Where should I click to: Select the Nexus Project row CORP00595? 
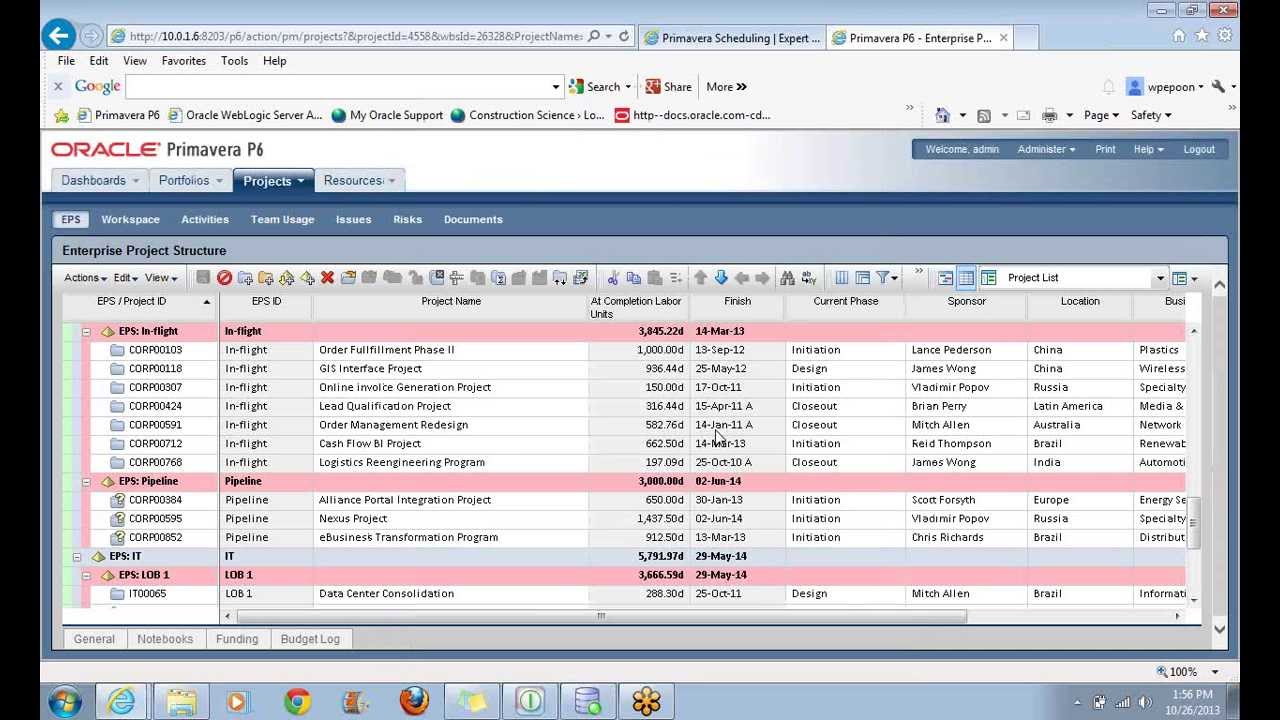pos(624,519)
